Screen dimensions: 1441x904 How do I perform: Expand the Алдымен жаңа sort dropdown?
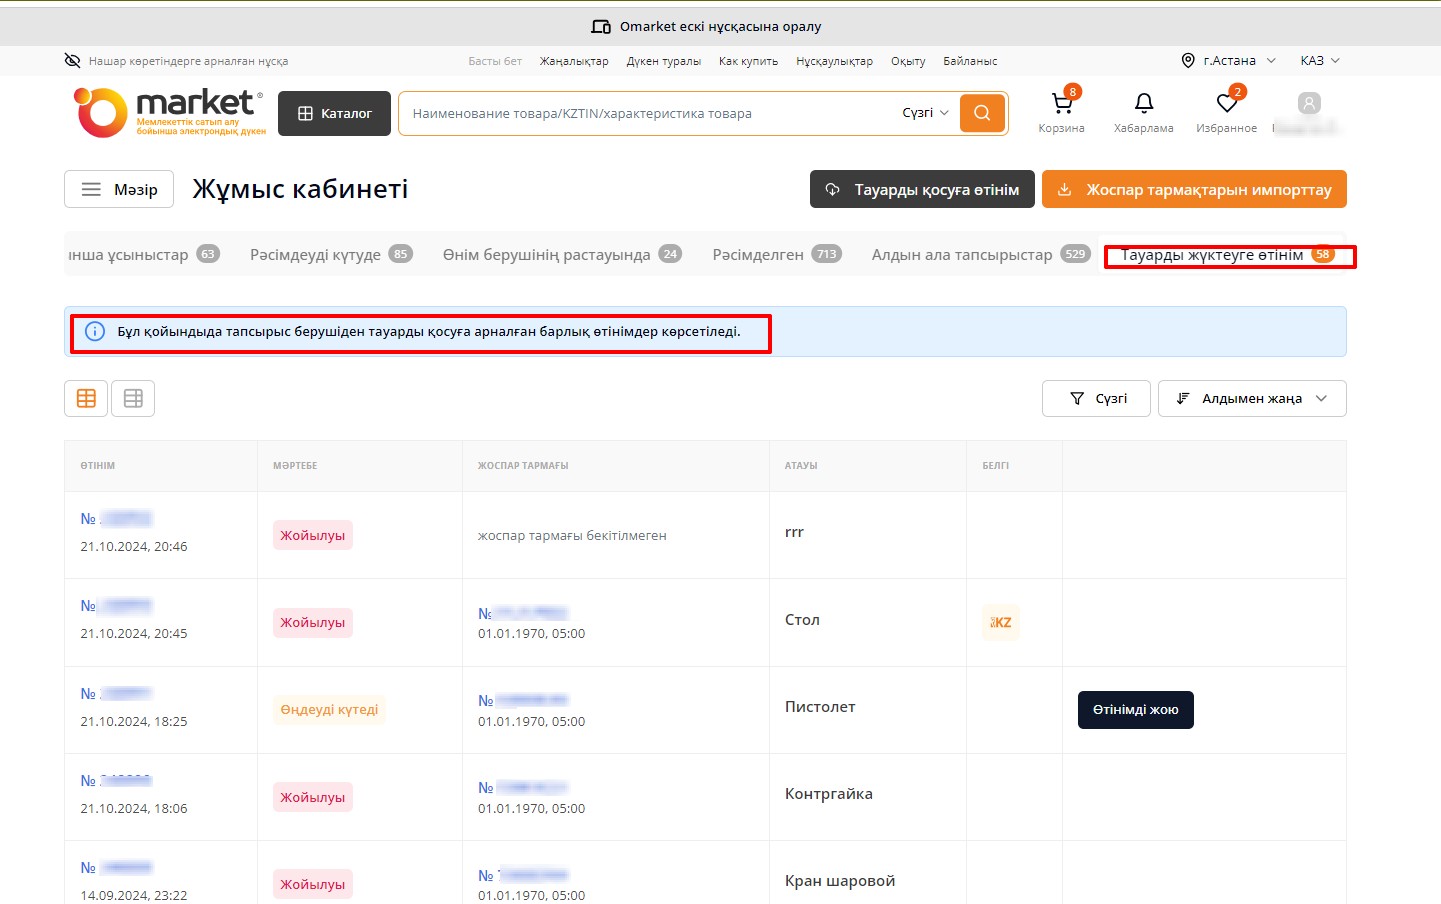click(1251, 398)
